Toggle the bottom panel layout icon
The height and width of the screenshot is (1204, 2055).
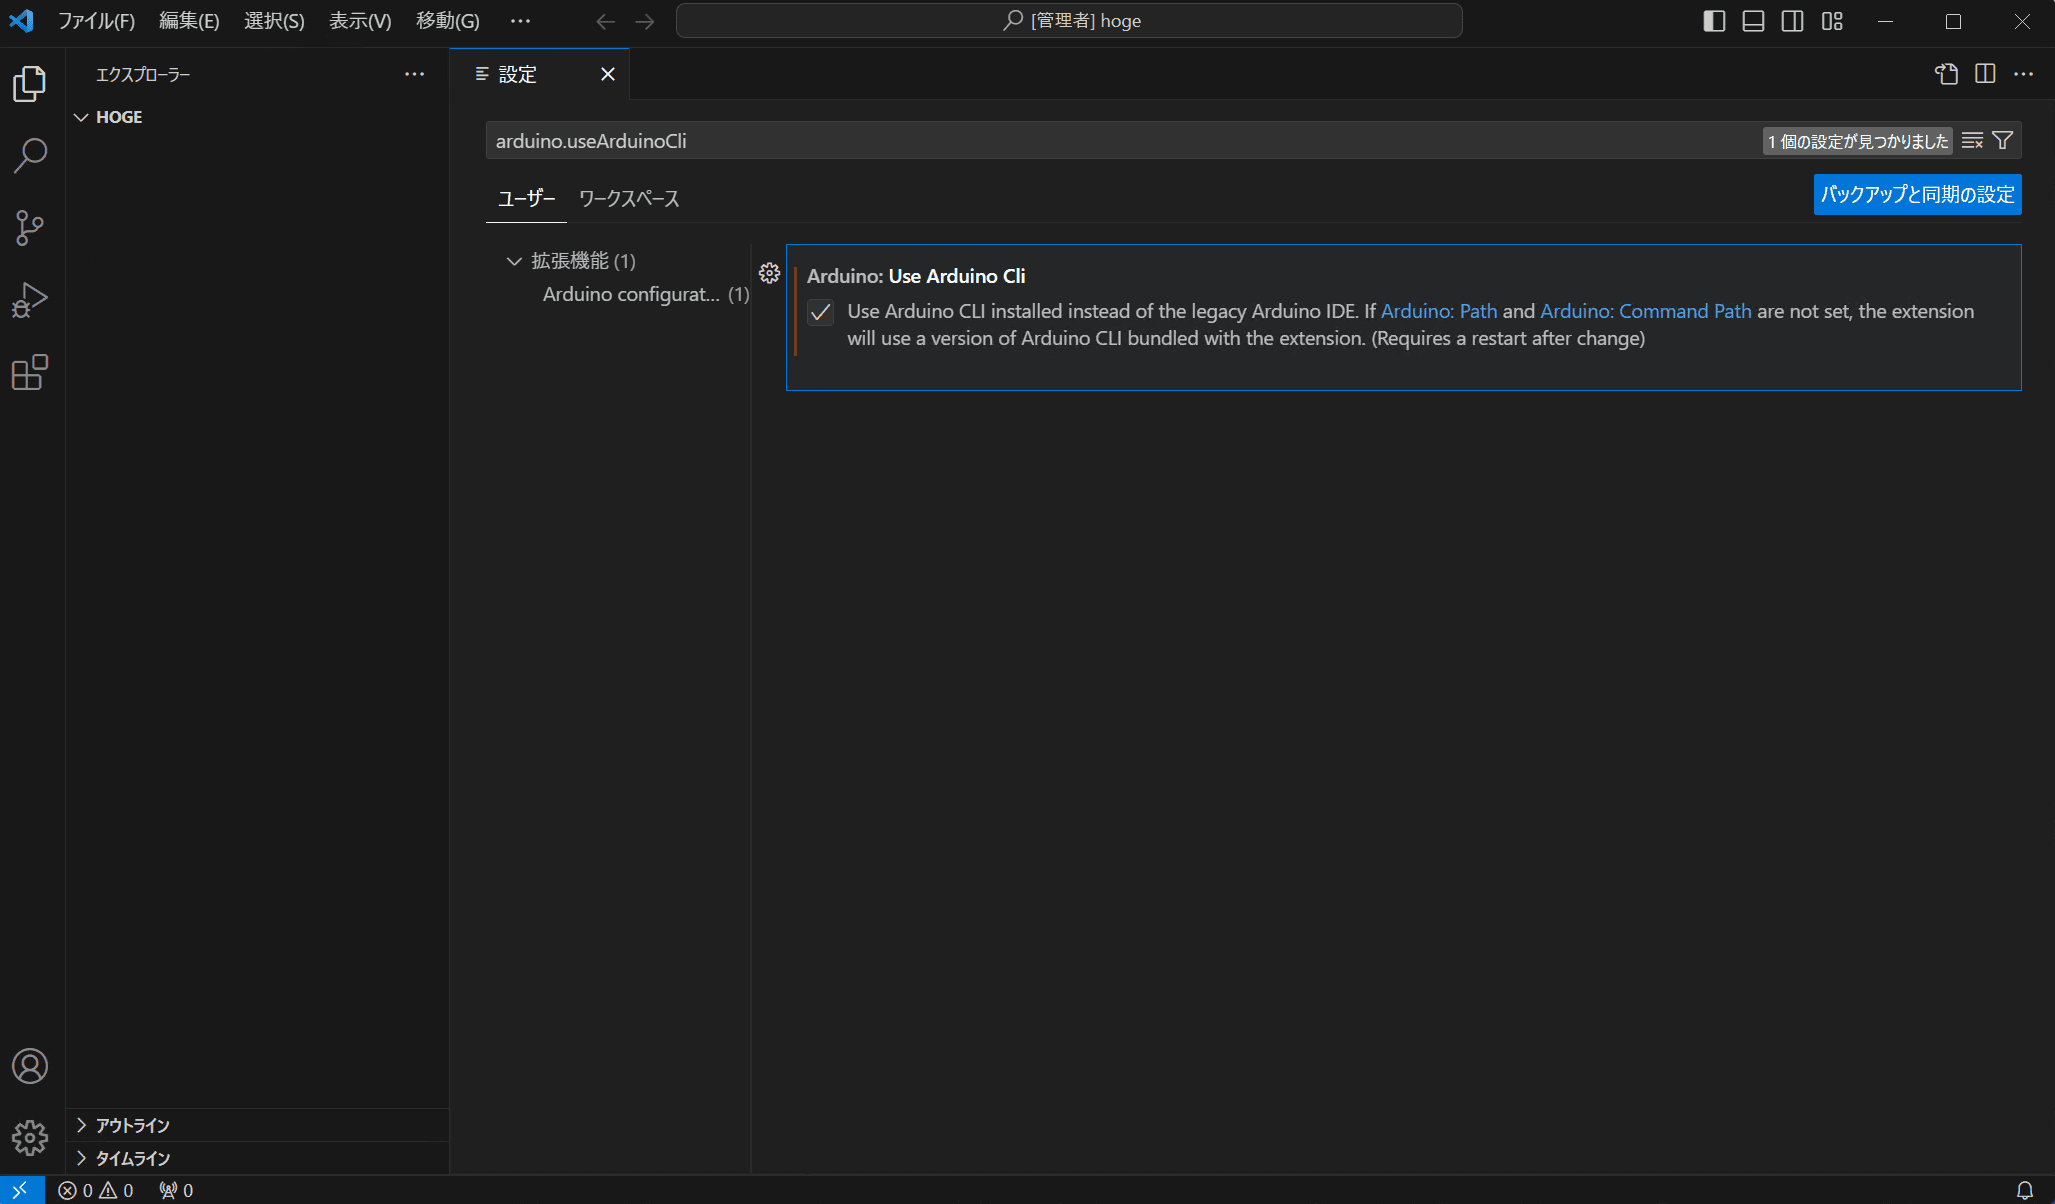click(1753, 21)
